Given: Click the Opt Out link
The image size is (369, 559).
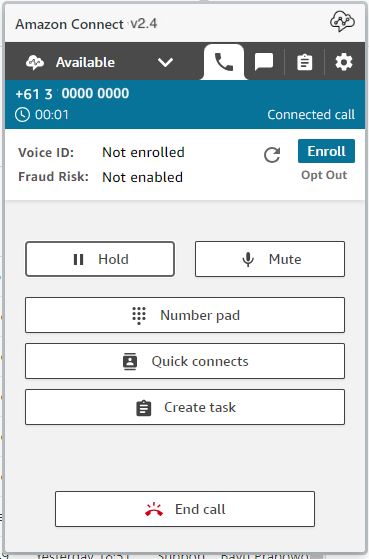Looking at the screenshot, I should (324, 175).
